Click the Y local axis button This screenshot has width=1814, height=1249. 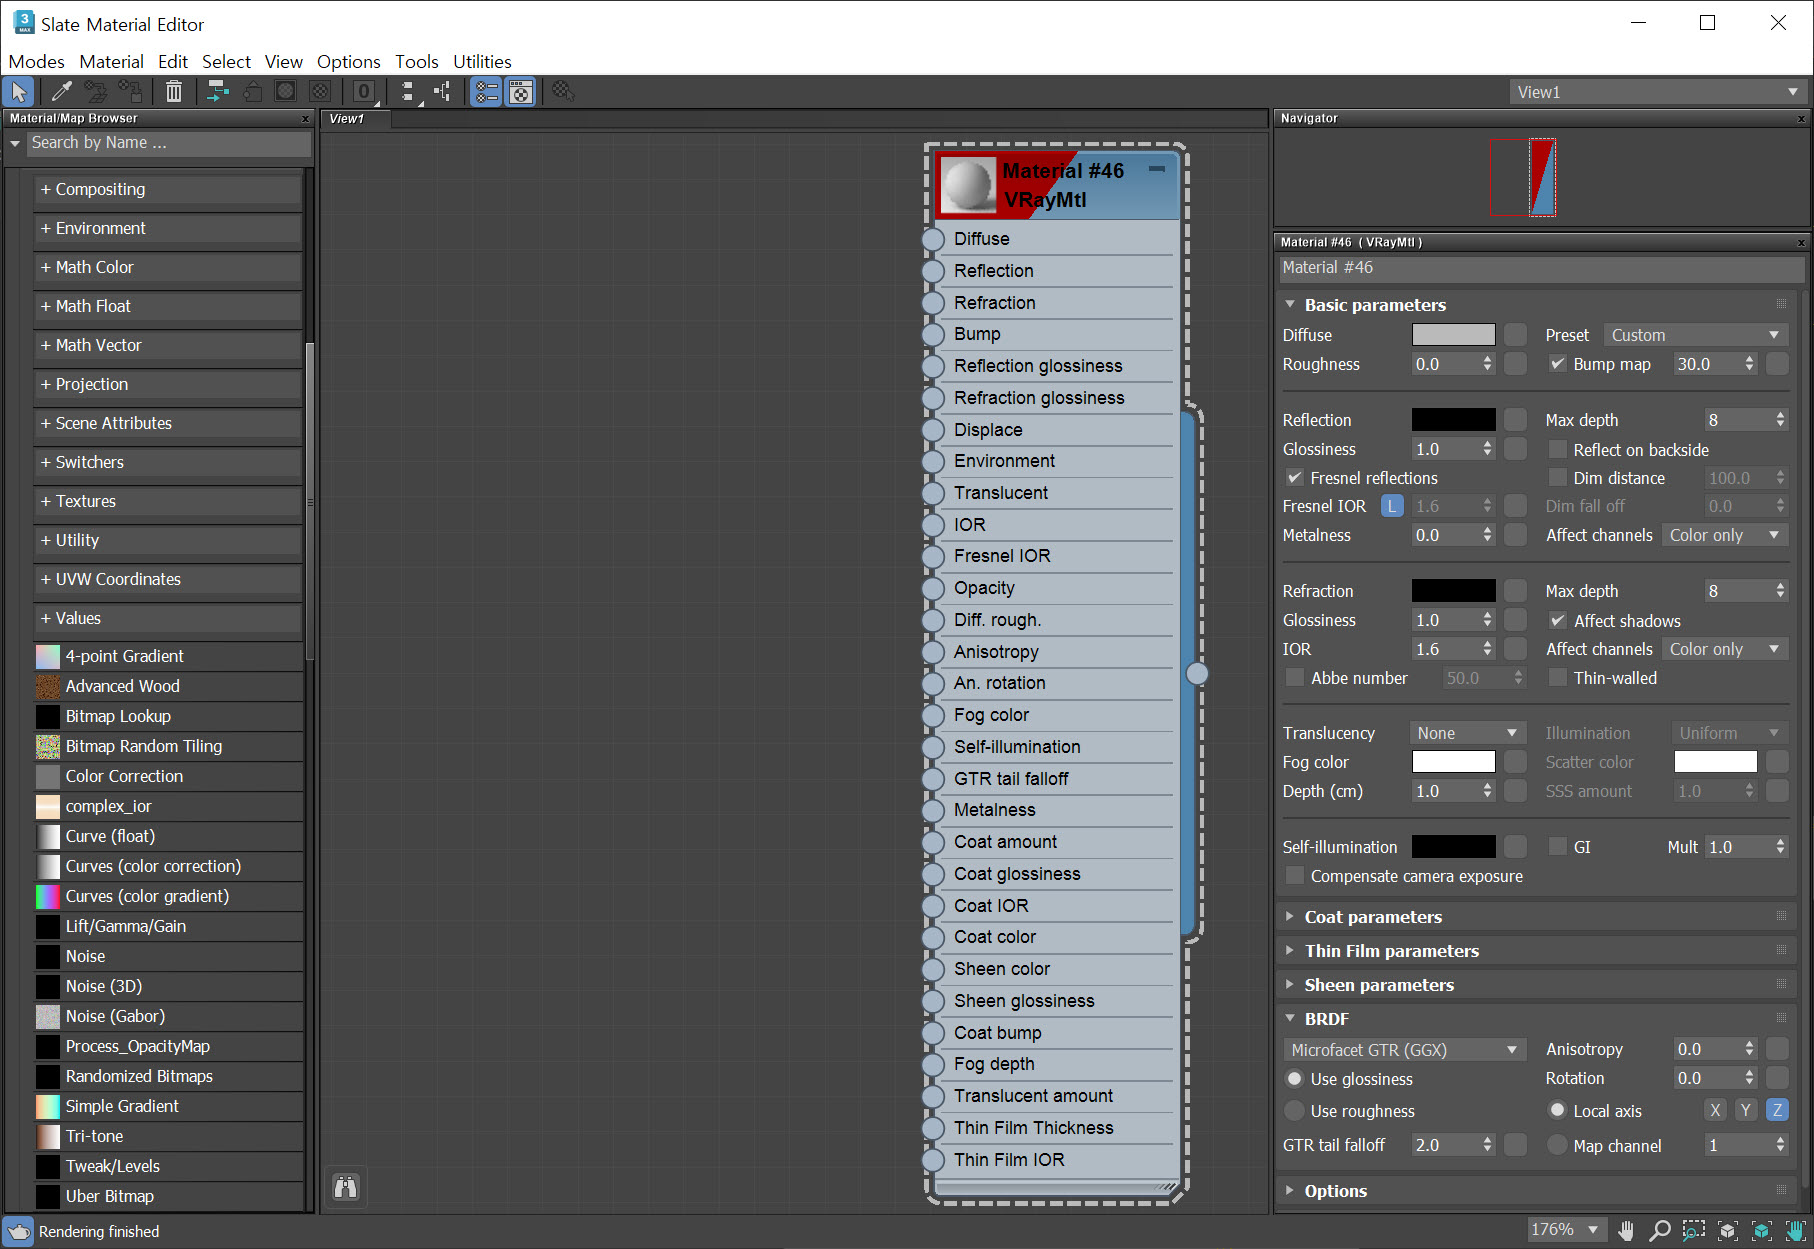pos(1746,1110)
